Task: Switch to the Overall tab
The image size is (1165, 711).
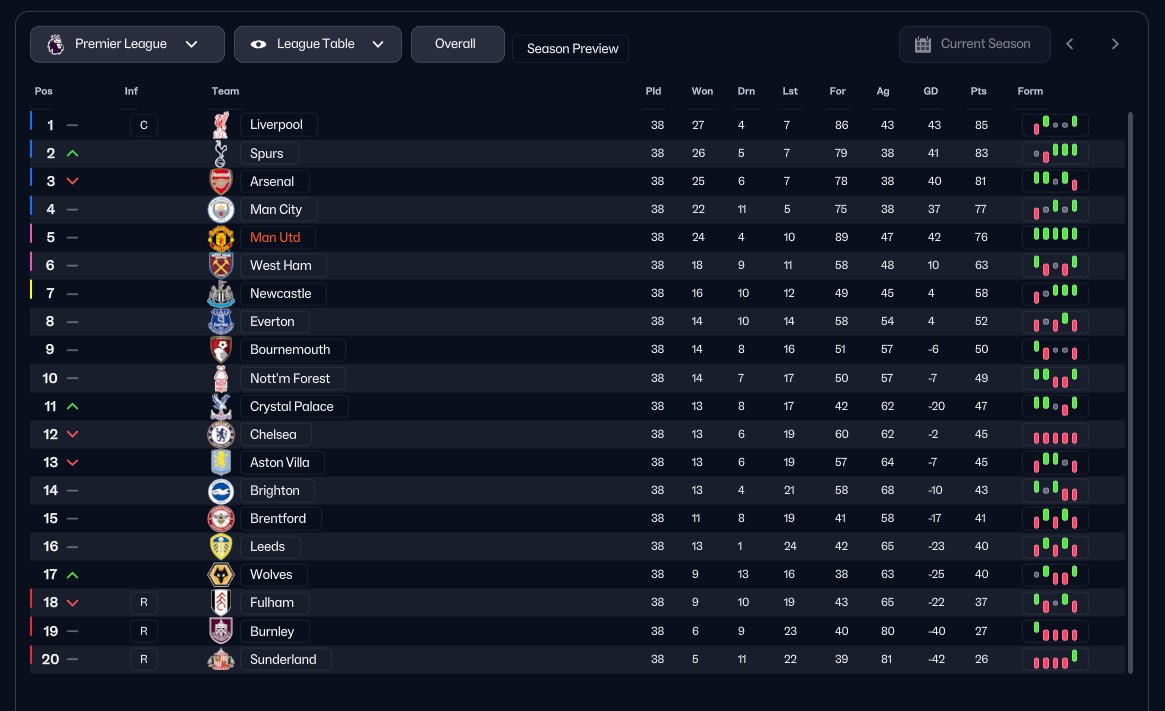Action: (x=456, y=44)
